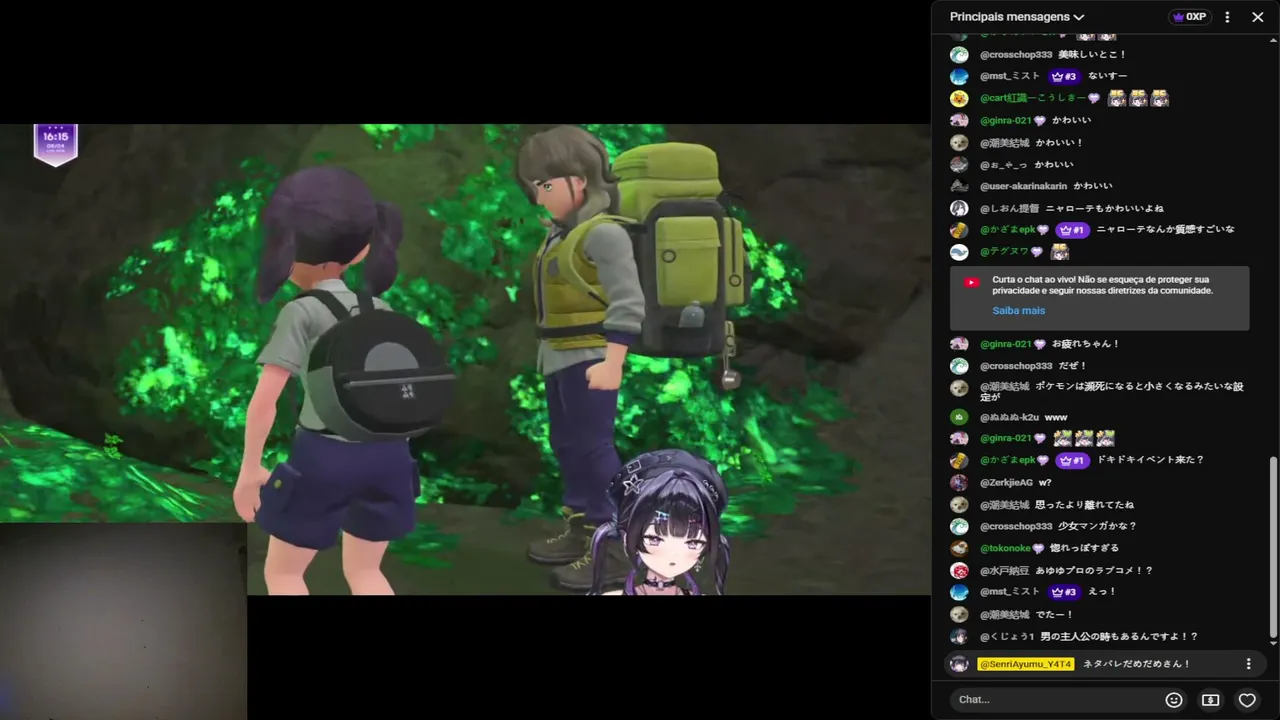Click the message 思ったより離れてたね

pyautogui.click(x=1085, y=505)
